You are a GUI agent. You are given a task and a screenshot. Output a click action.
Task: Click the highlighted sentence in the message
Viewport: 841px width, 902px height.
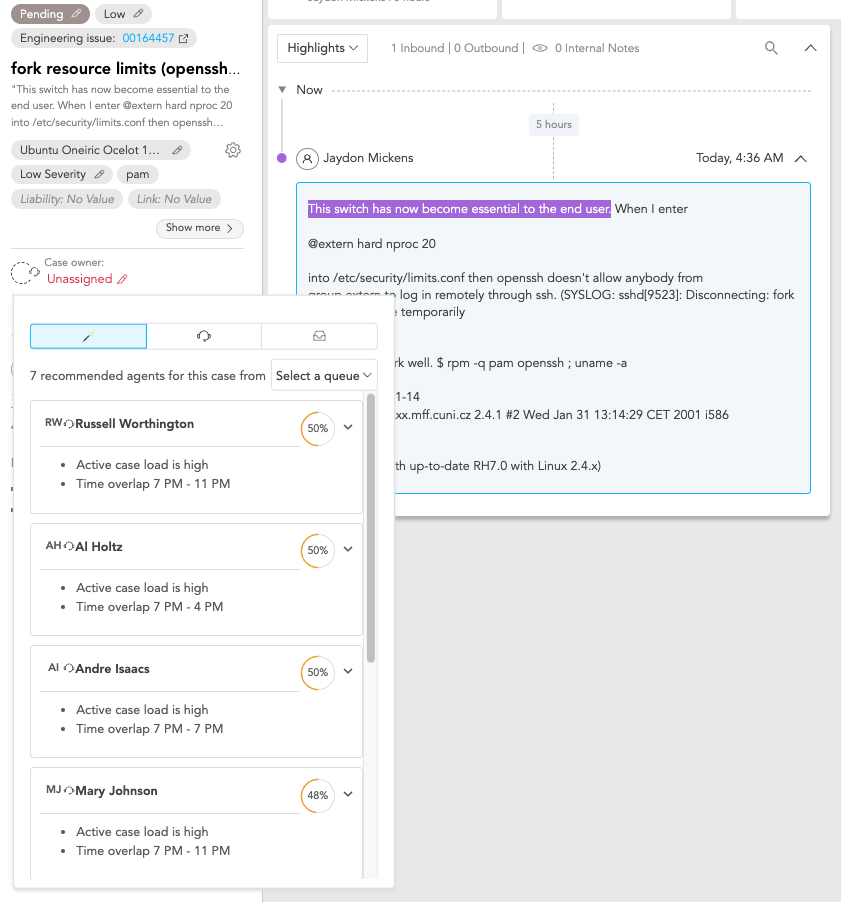pos(459,209)
